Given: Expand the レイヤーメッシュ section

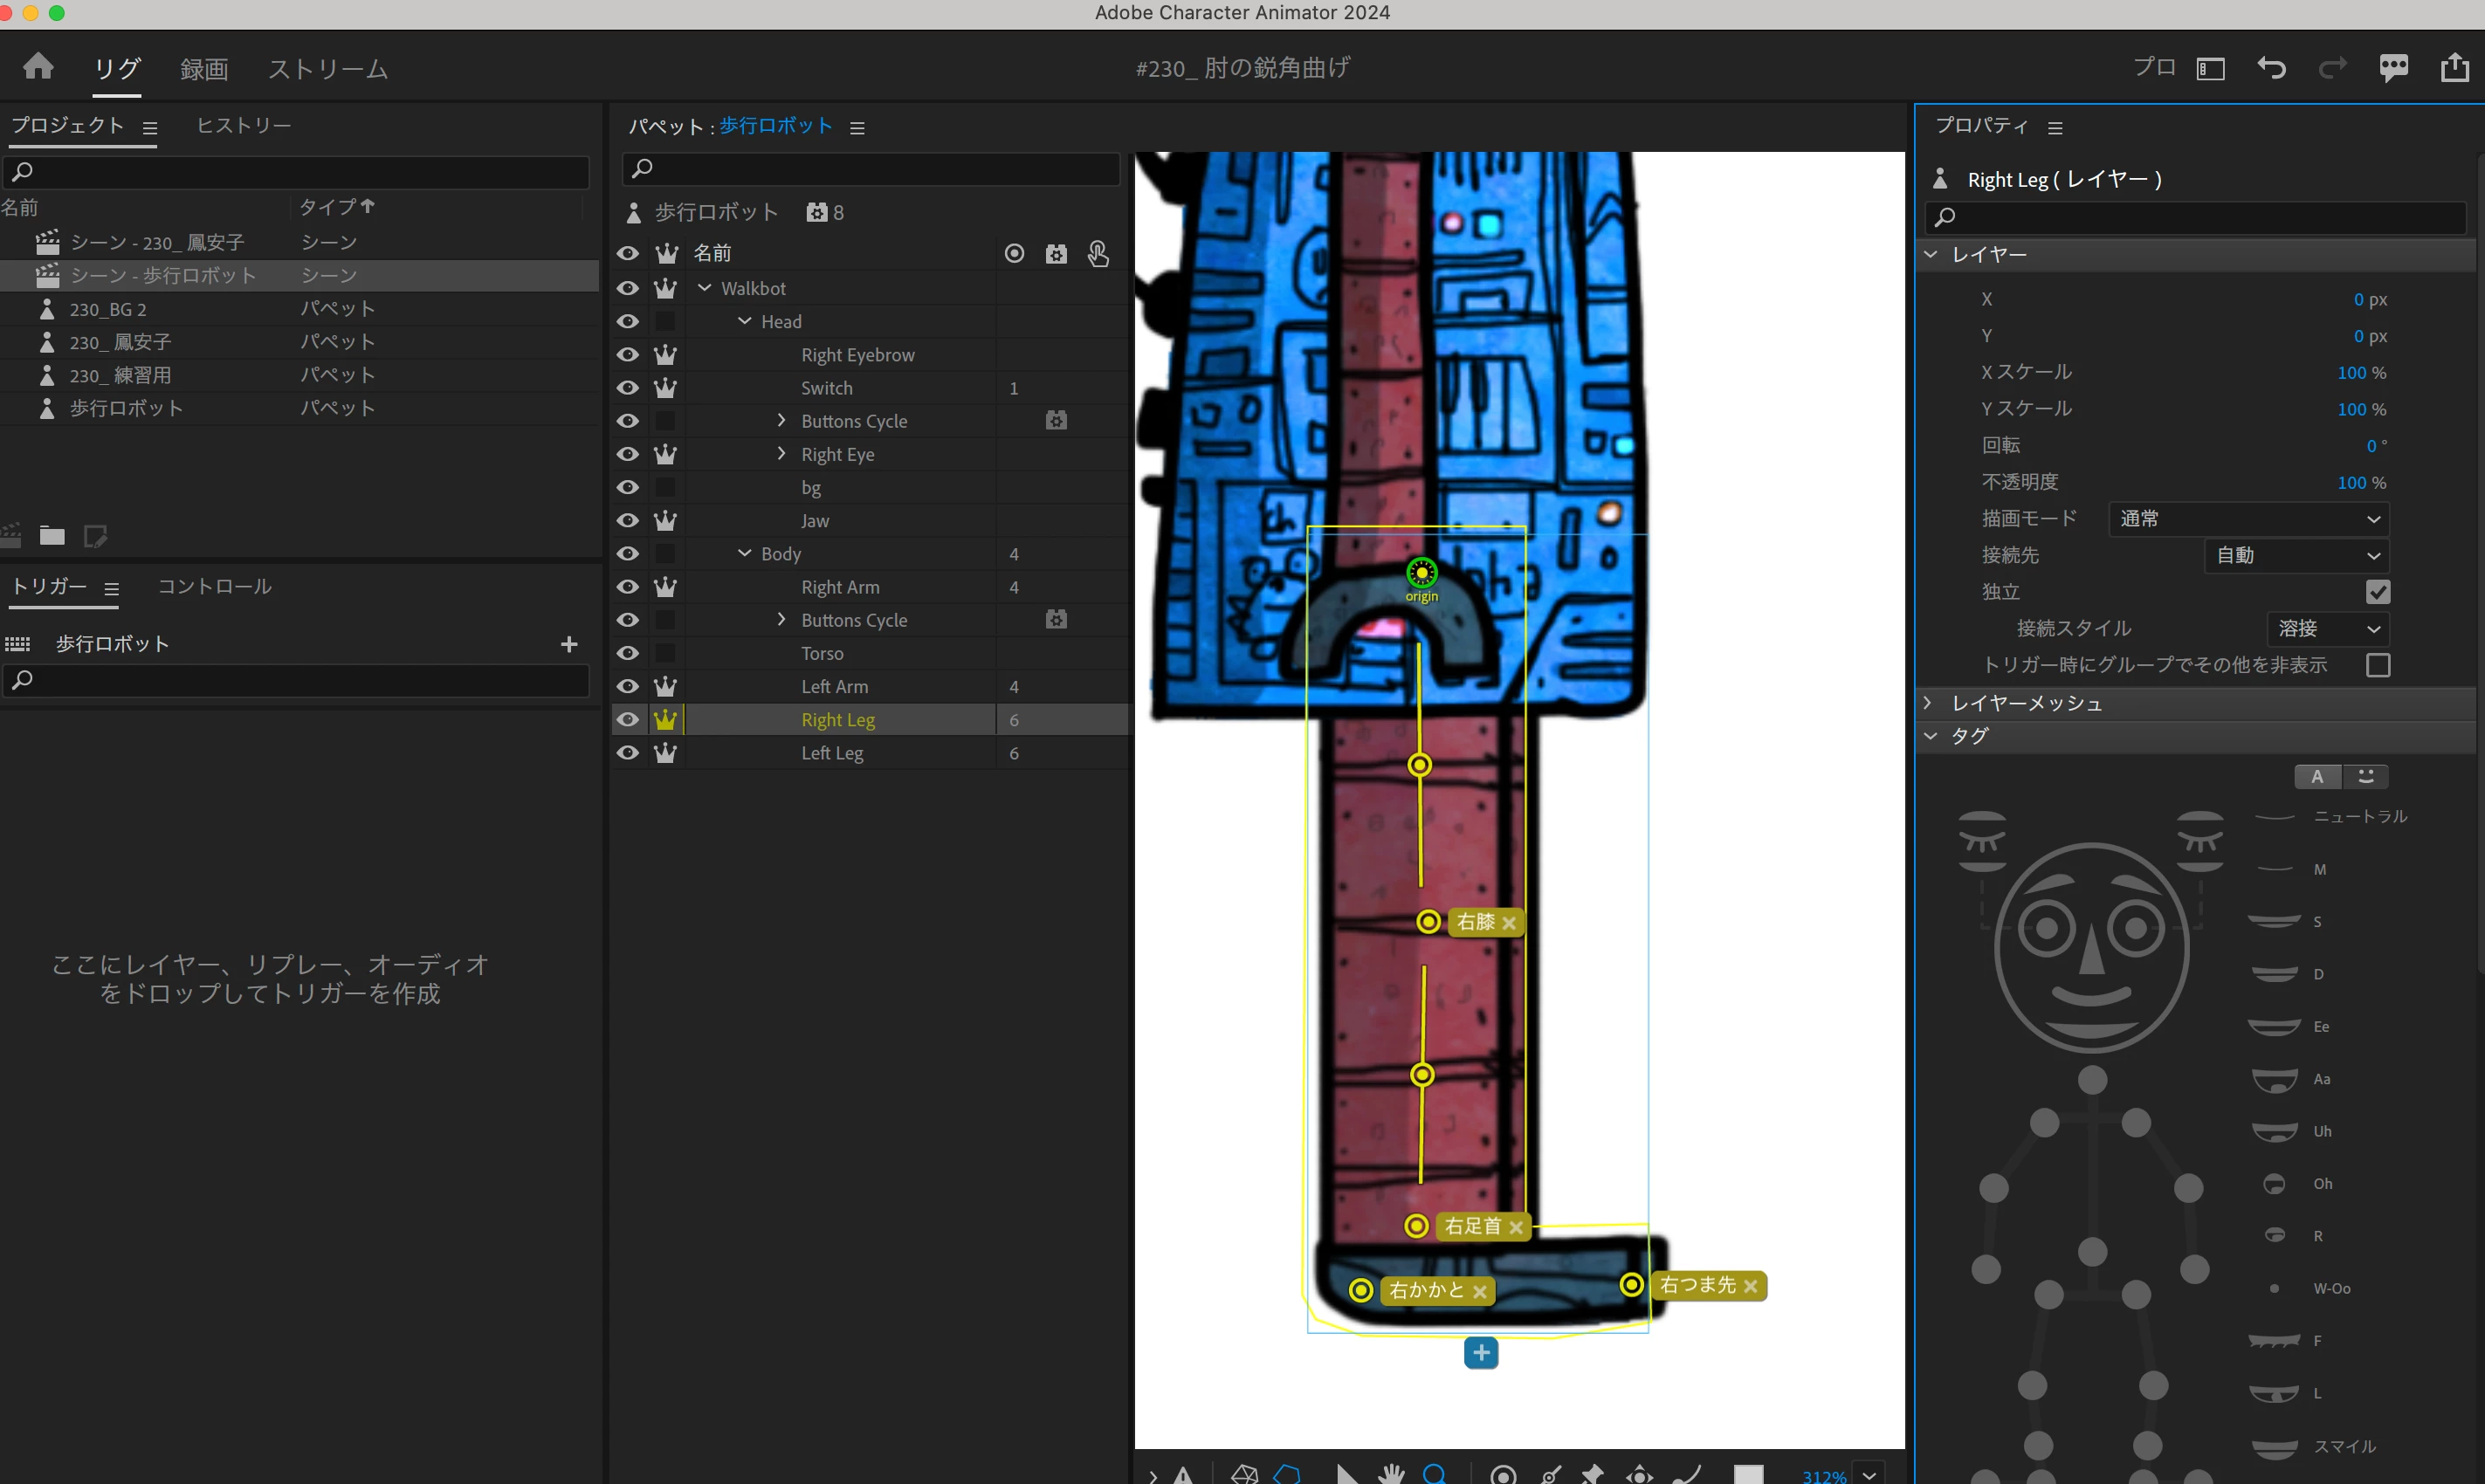Looking at the screenshot, I should point(1929,703).
